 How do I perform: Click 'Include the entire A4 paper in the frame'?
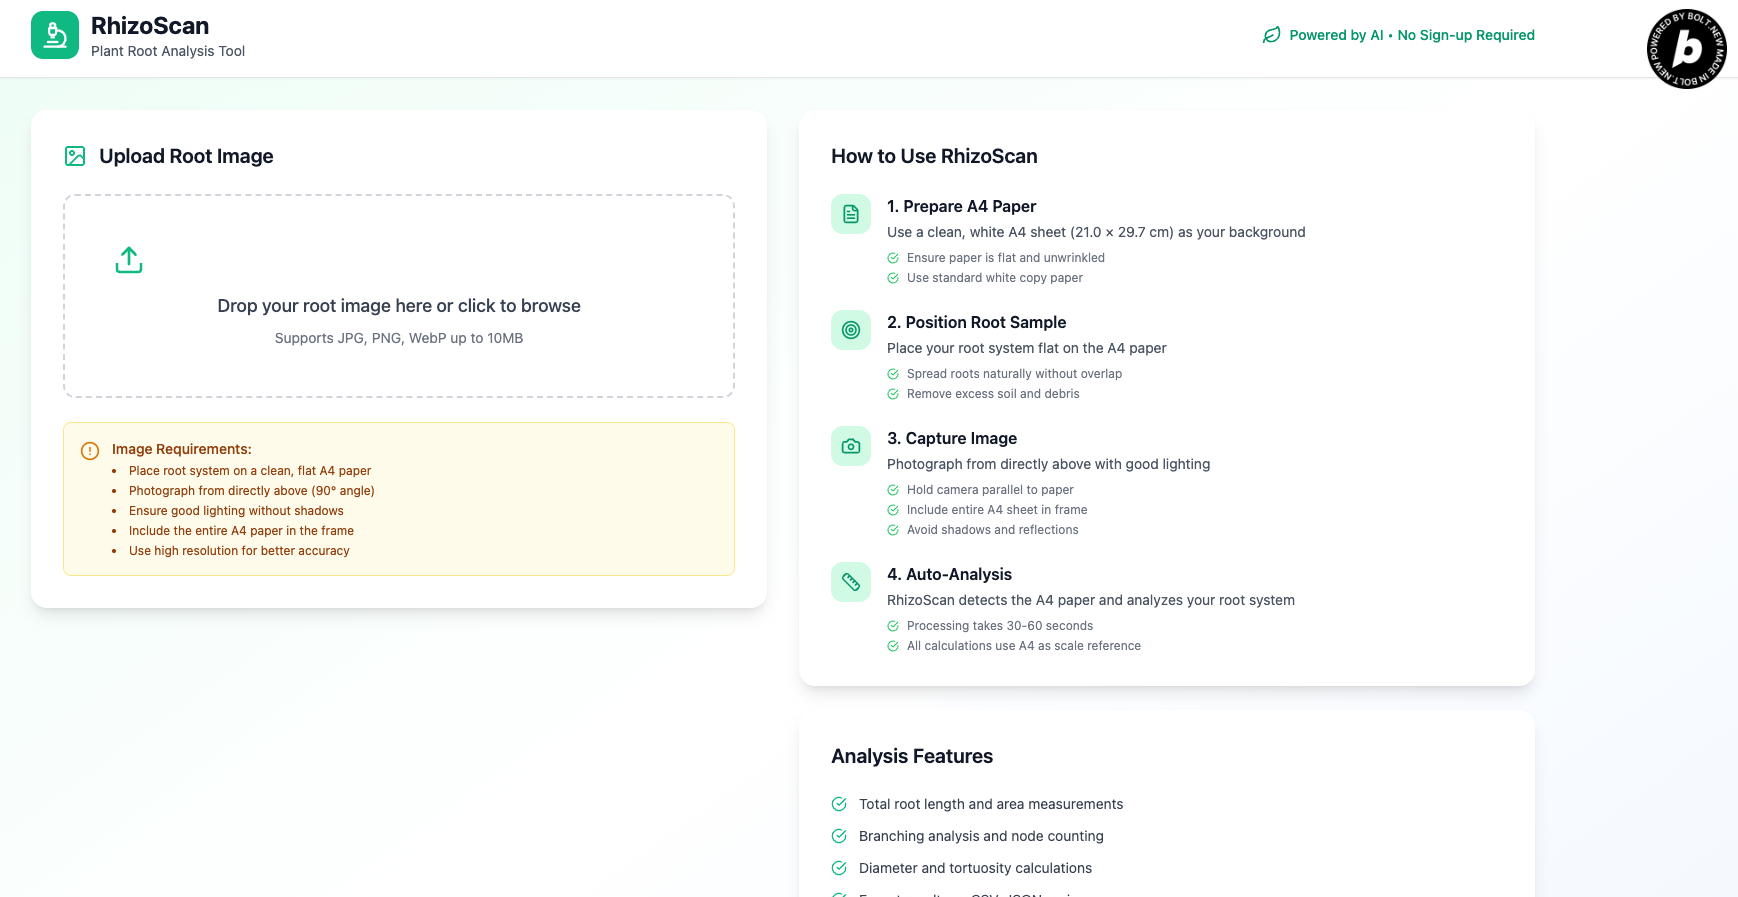point(241,531)
